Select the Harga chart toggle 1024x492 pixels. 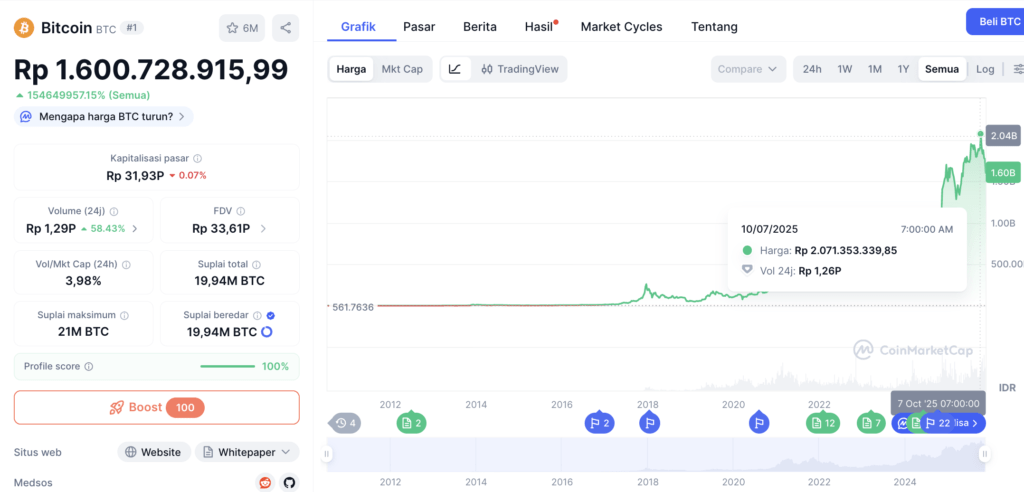(x=351, y=69)
